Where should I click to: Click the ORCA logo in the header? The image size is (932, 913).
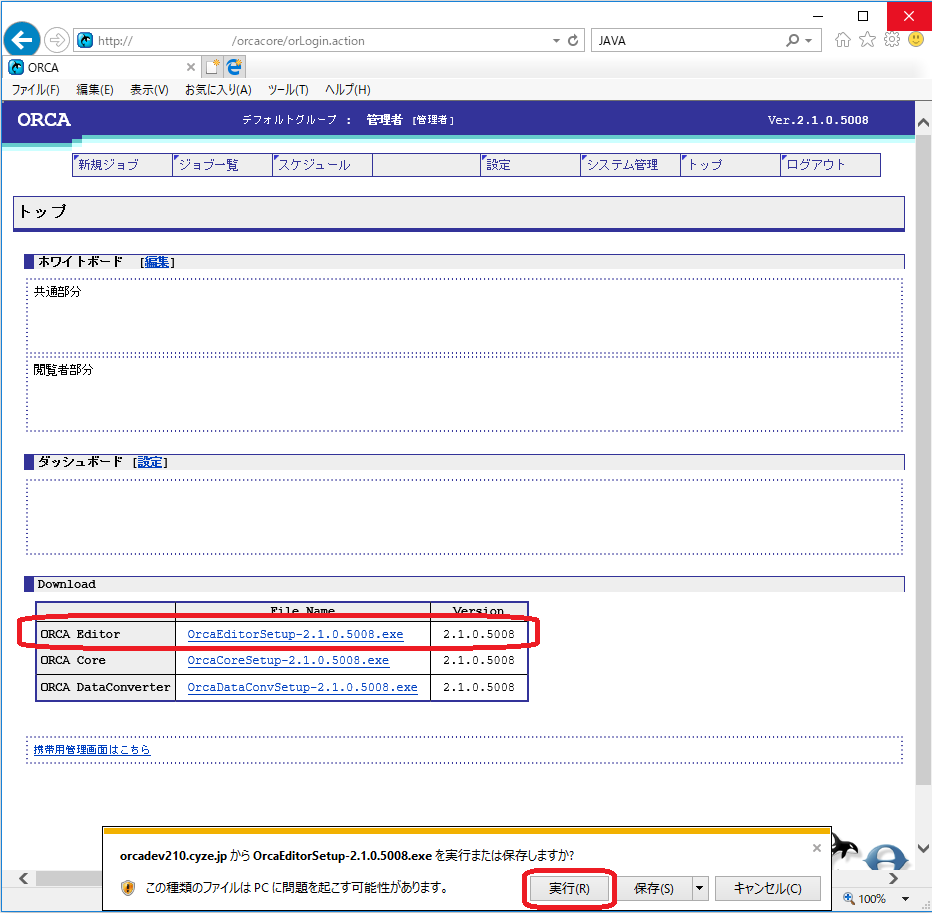pyautogui.click(x=44, y=119)
